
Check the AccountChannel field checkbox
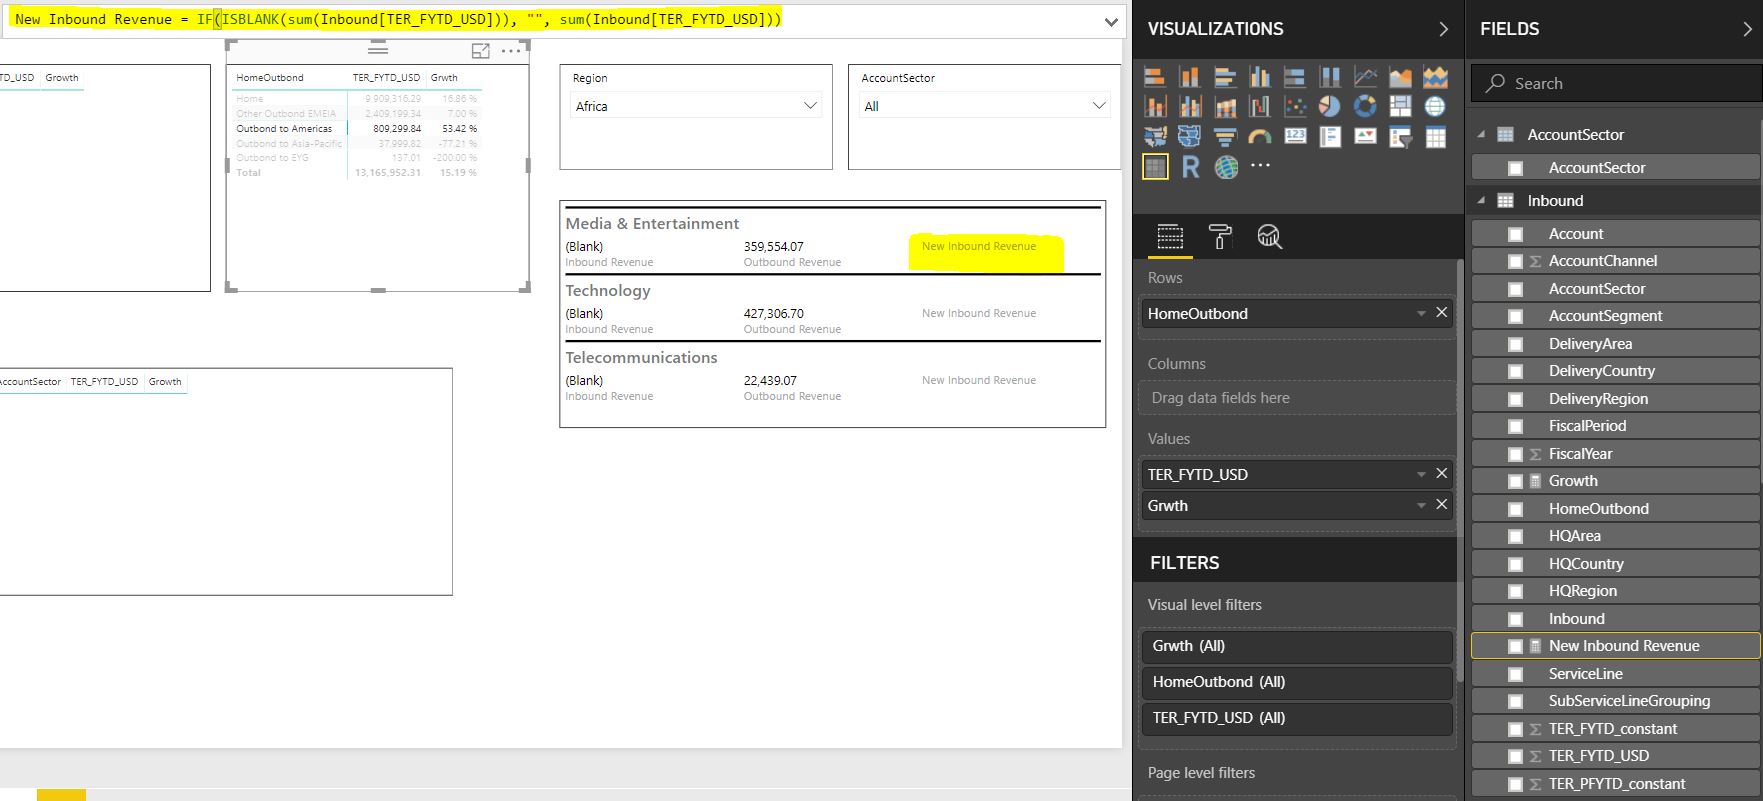(1515, 261)
